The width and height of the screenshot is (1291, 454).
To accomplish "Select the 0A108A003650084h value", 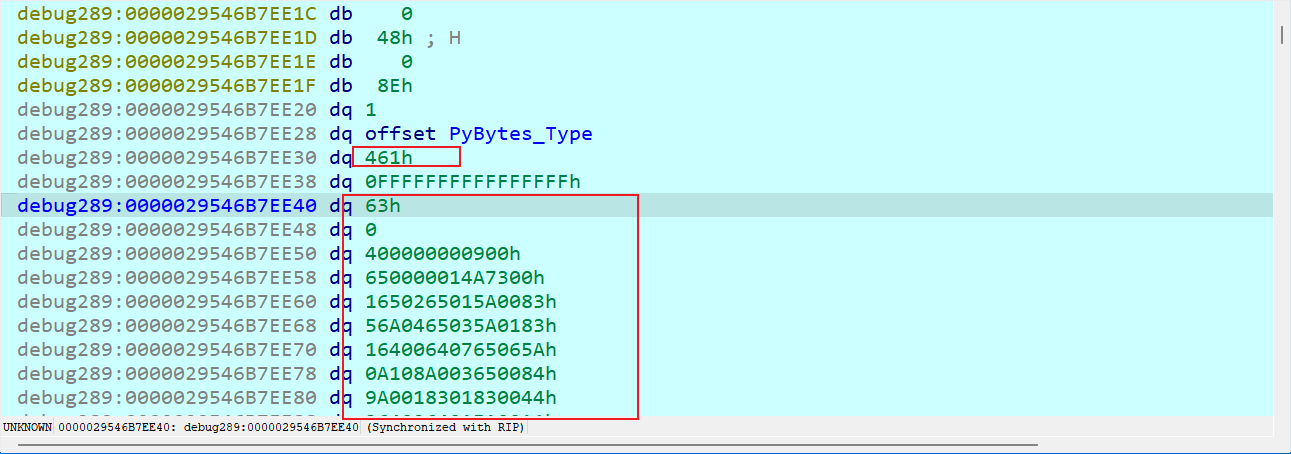I will coord(460,373).
